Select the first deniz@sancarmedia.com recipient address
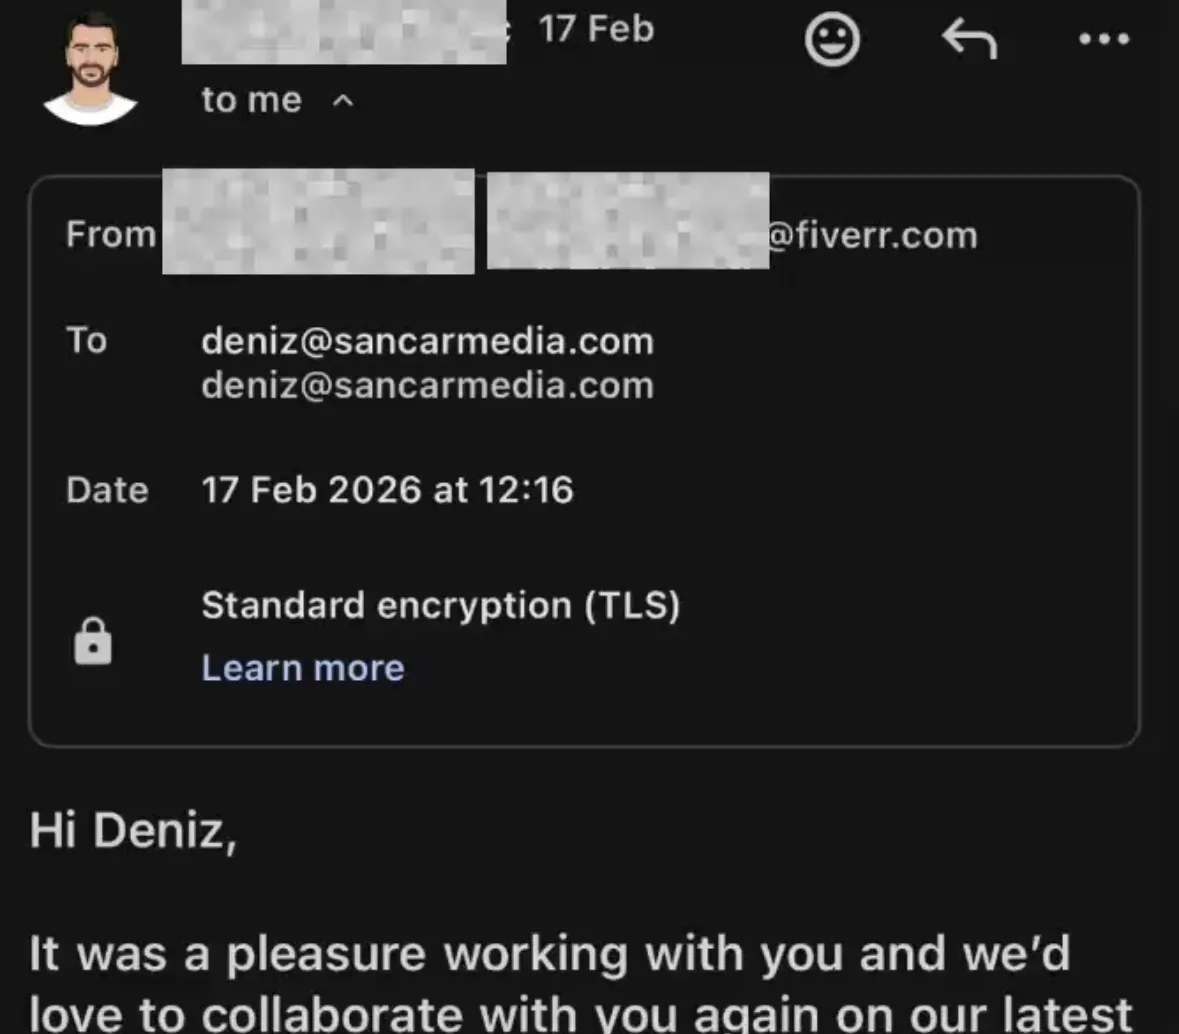 pos(427,341)
